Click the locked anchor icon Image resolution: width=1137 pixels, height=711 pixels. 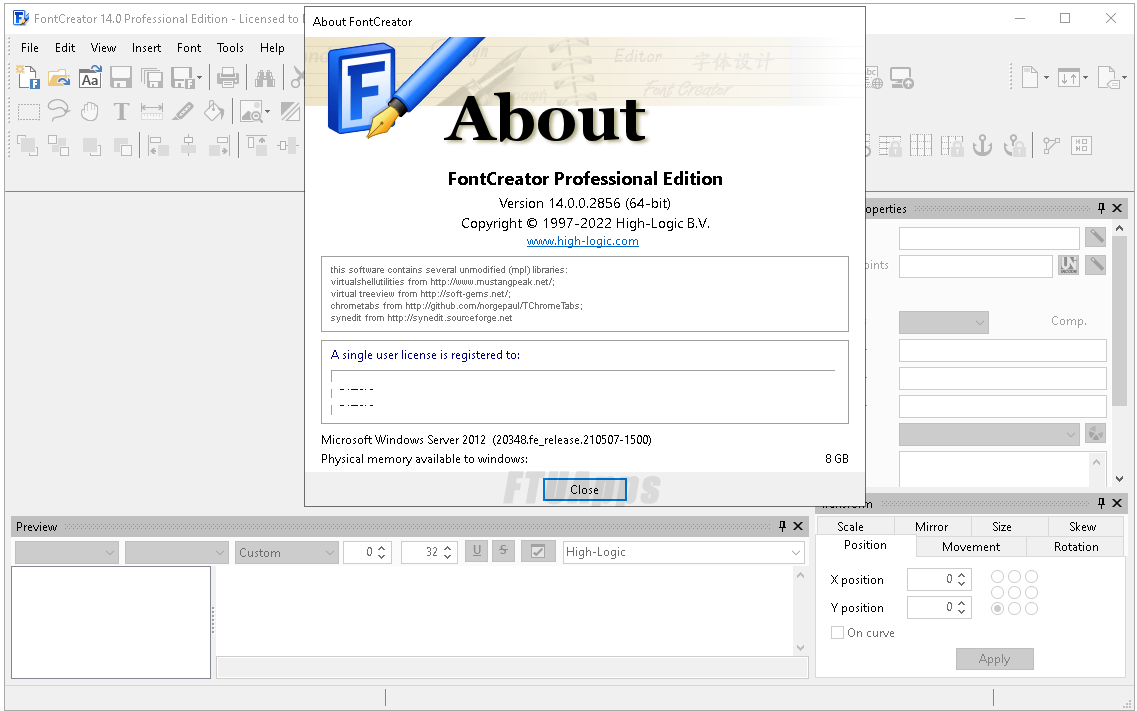tap(1014, 146)
